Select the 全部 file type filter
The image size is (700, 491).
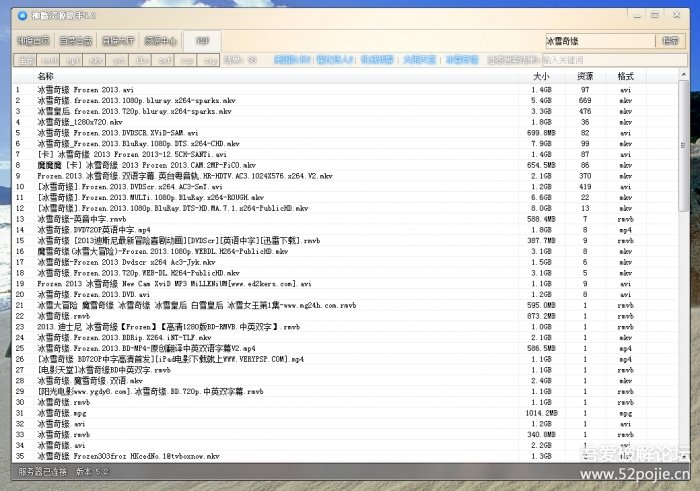(26, 60)
